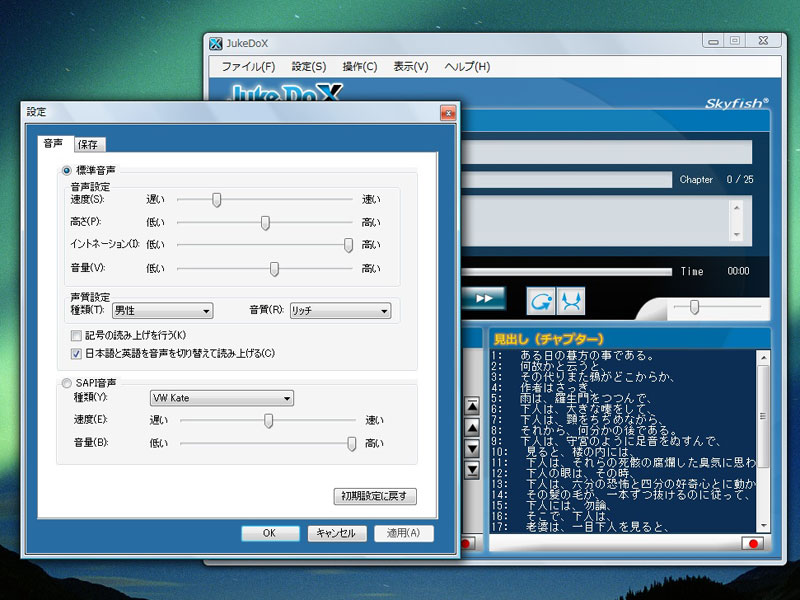The width and height of the screenshot is (800, 600).
Task: Open the 音質(R) dropdown showing リッチ
Action: click(x=340, y=310)
